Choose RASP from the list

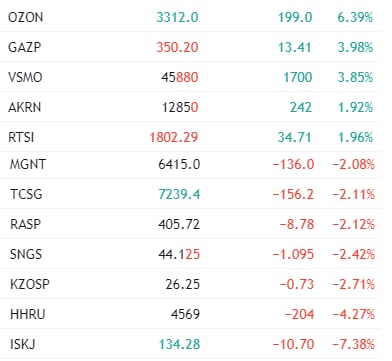(x=25, y=224)
